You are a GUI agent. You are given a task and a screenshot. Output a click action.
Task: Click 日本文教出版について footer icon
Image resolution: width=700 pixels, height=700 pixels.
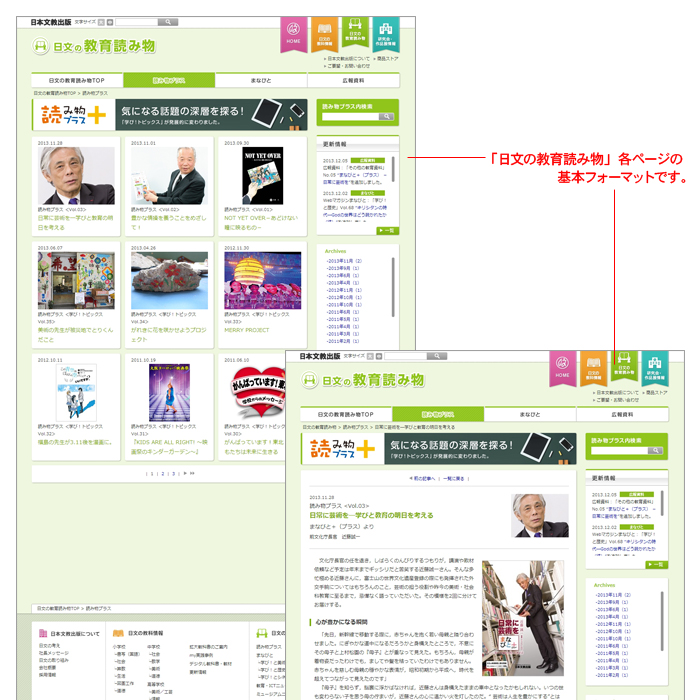[x=43, y=633]
